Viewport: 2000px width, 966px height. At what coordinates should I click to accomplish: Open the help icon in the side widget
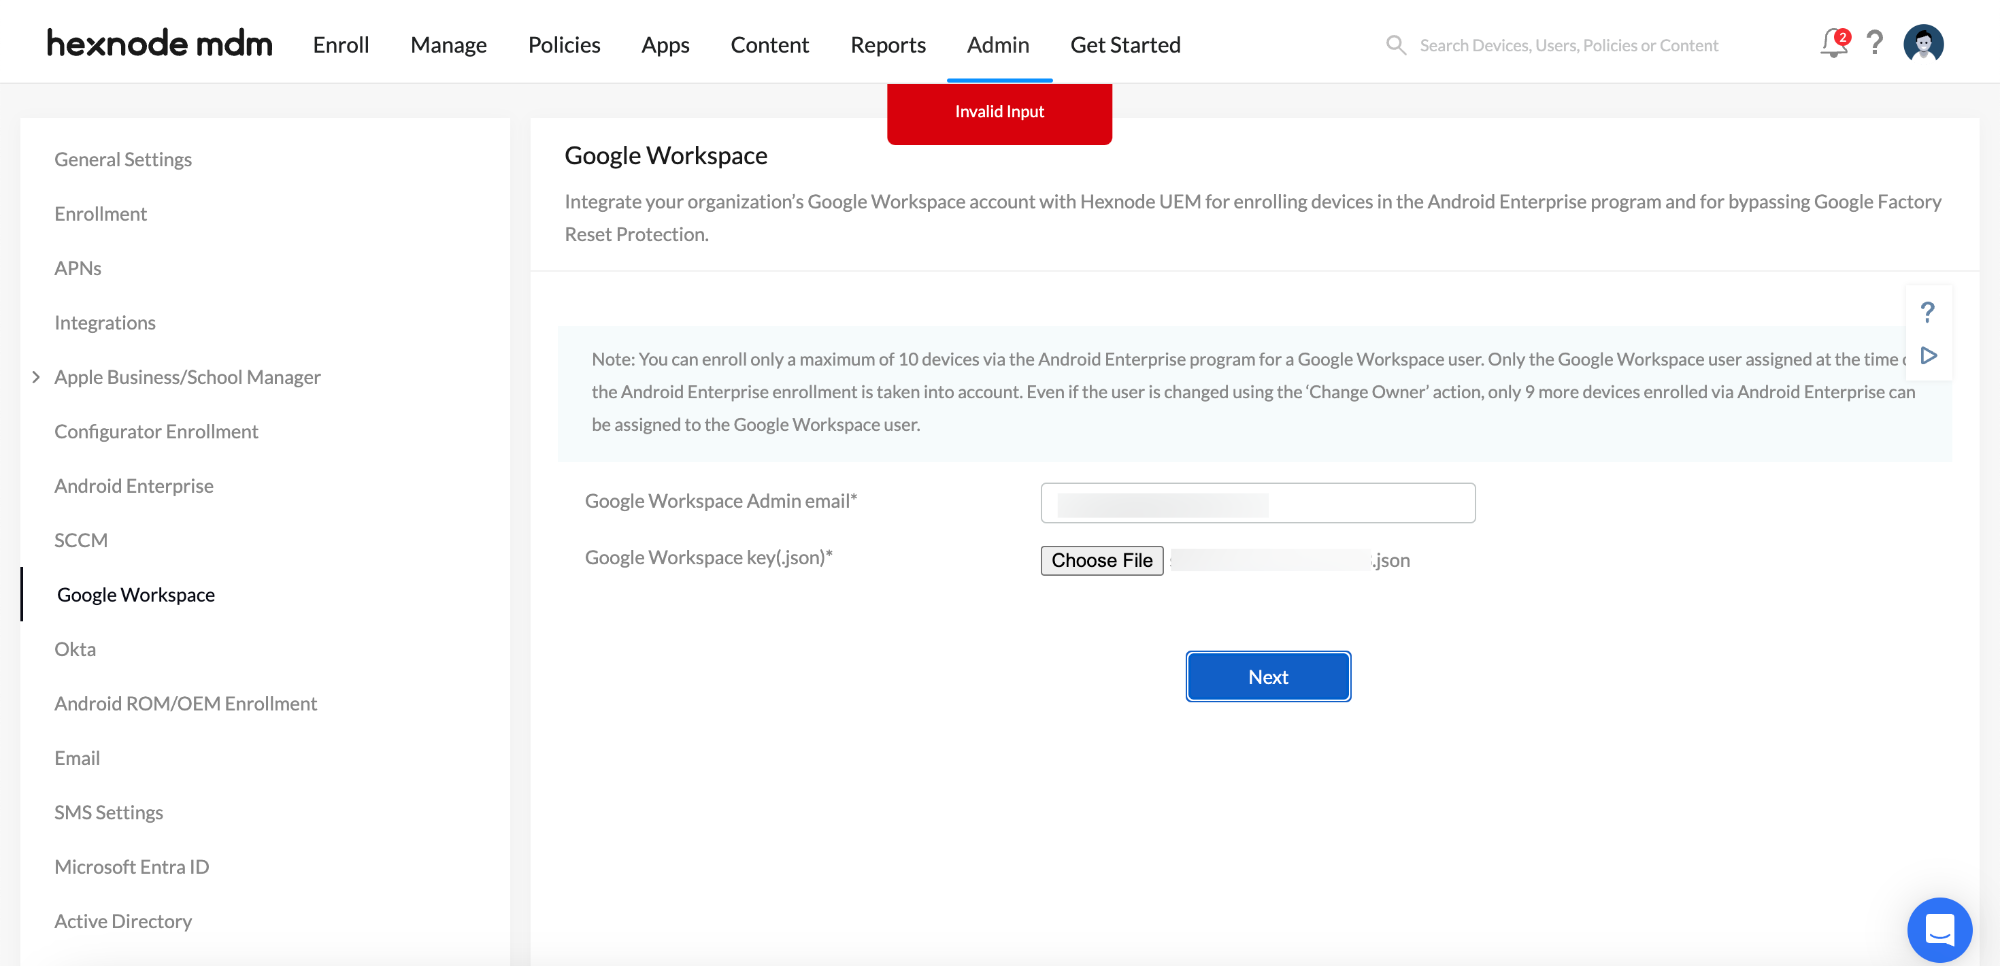pos(1928,312)
